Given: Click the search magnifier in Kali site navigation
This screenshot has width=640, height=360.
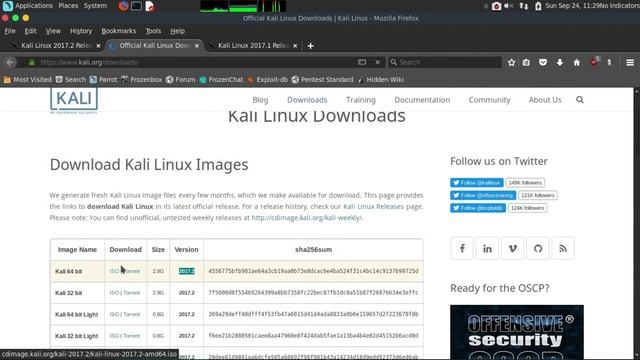Looking at the screenshot, I should pos(580,100).
